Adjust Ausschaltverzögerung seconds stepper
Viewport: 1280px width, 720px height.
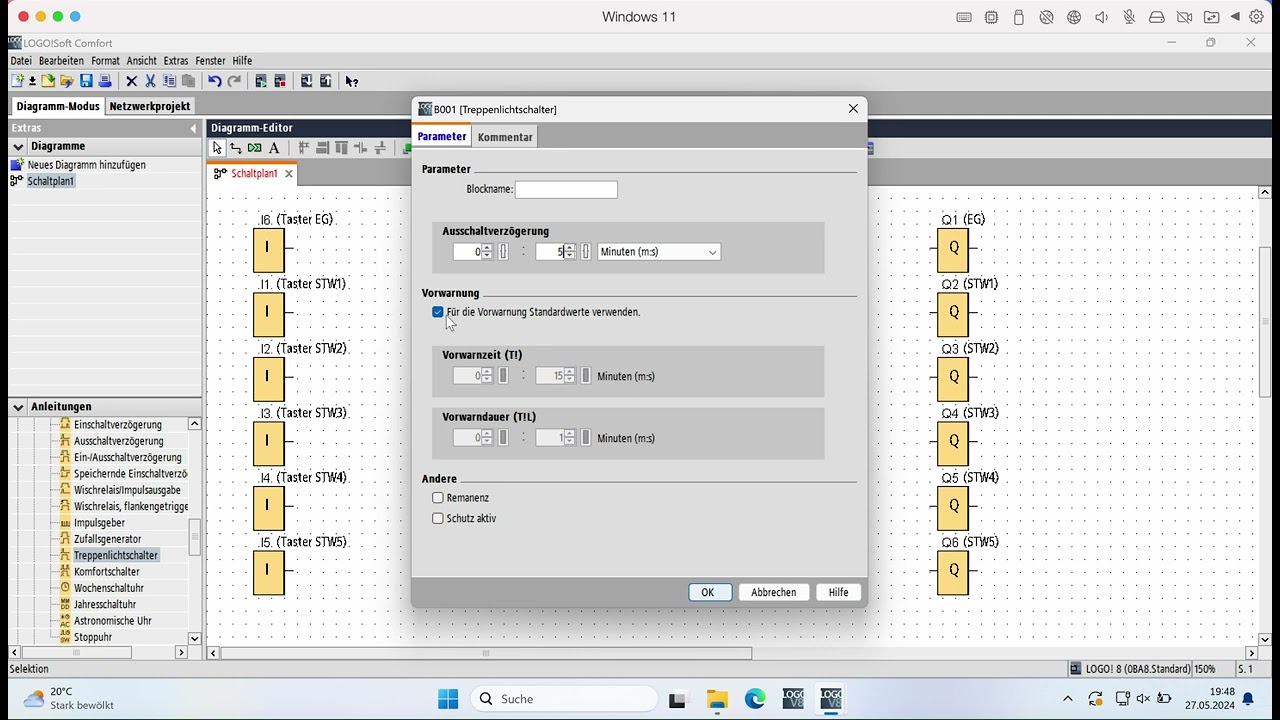pyautogui.click(x=570, y=252)
